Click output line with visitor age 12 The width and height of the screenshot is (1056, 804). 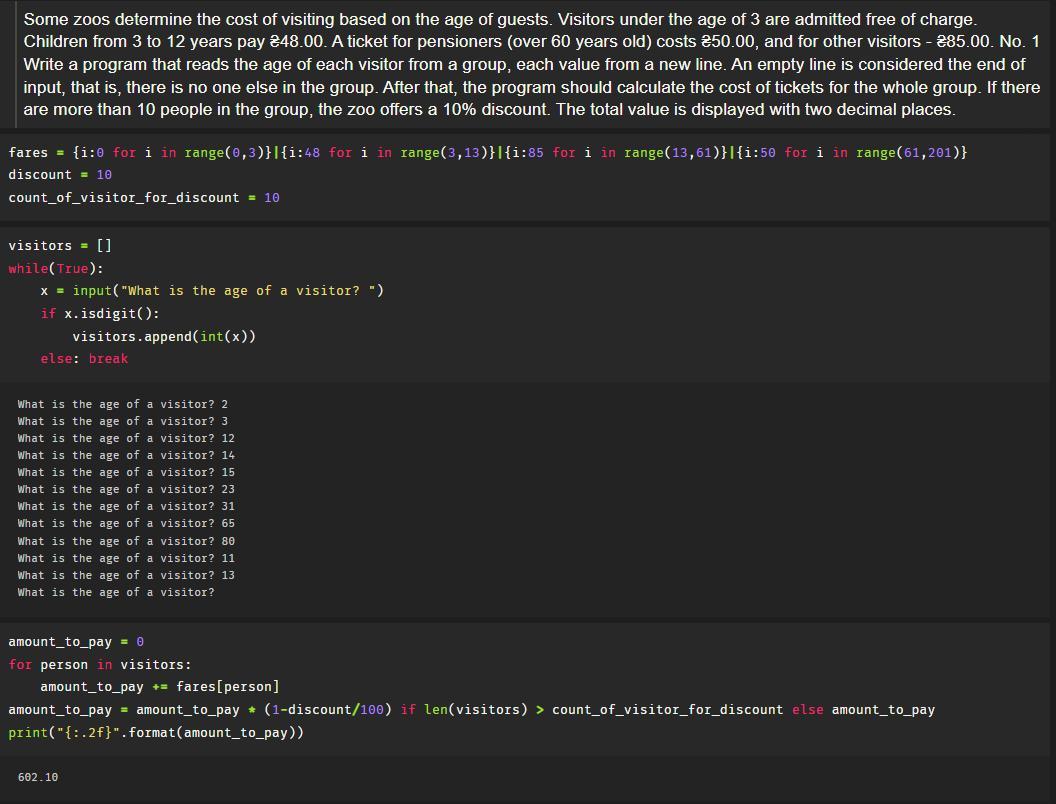(x=126, y=438)
